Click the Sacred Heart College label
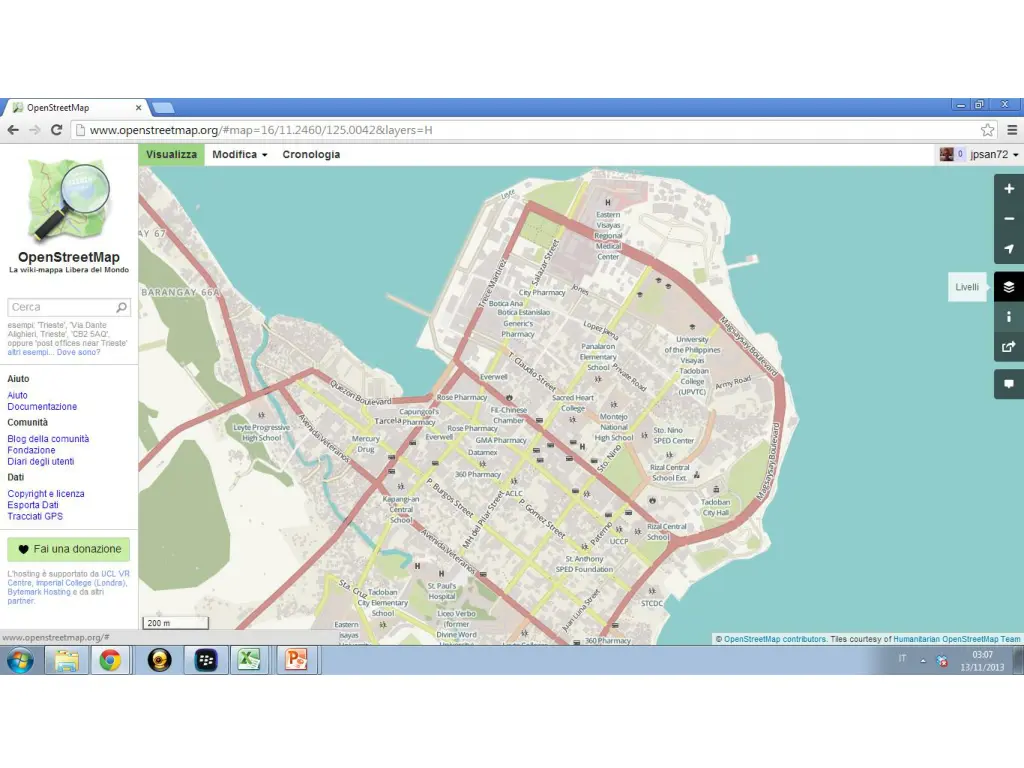 573,403
